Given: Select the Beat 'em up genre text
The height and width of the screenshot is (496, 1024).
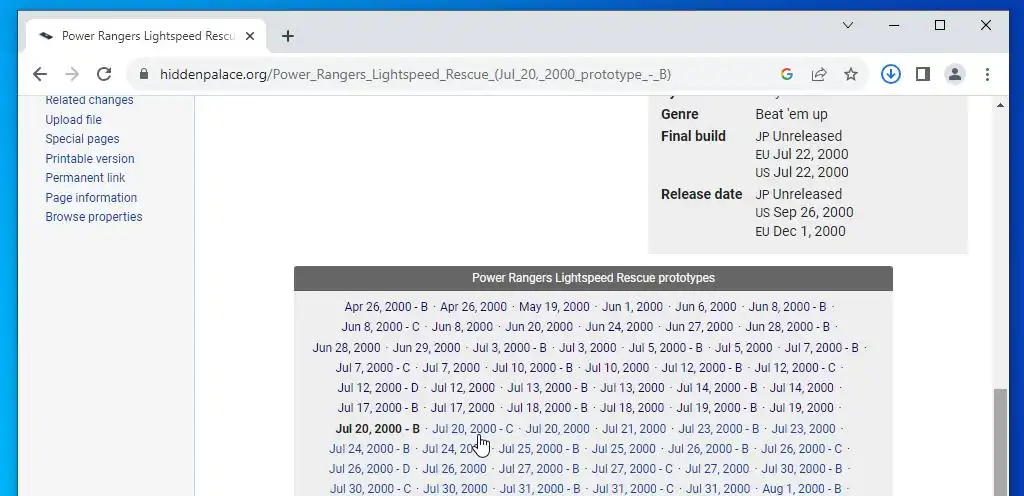Looking at the screenshot, I should pyautogui.click(x=791, y=114).
